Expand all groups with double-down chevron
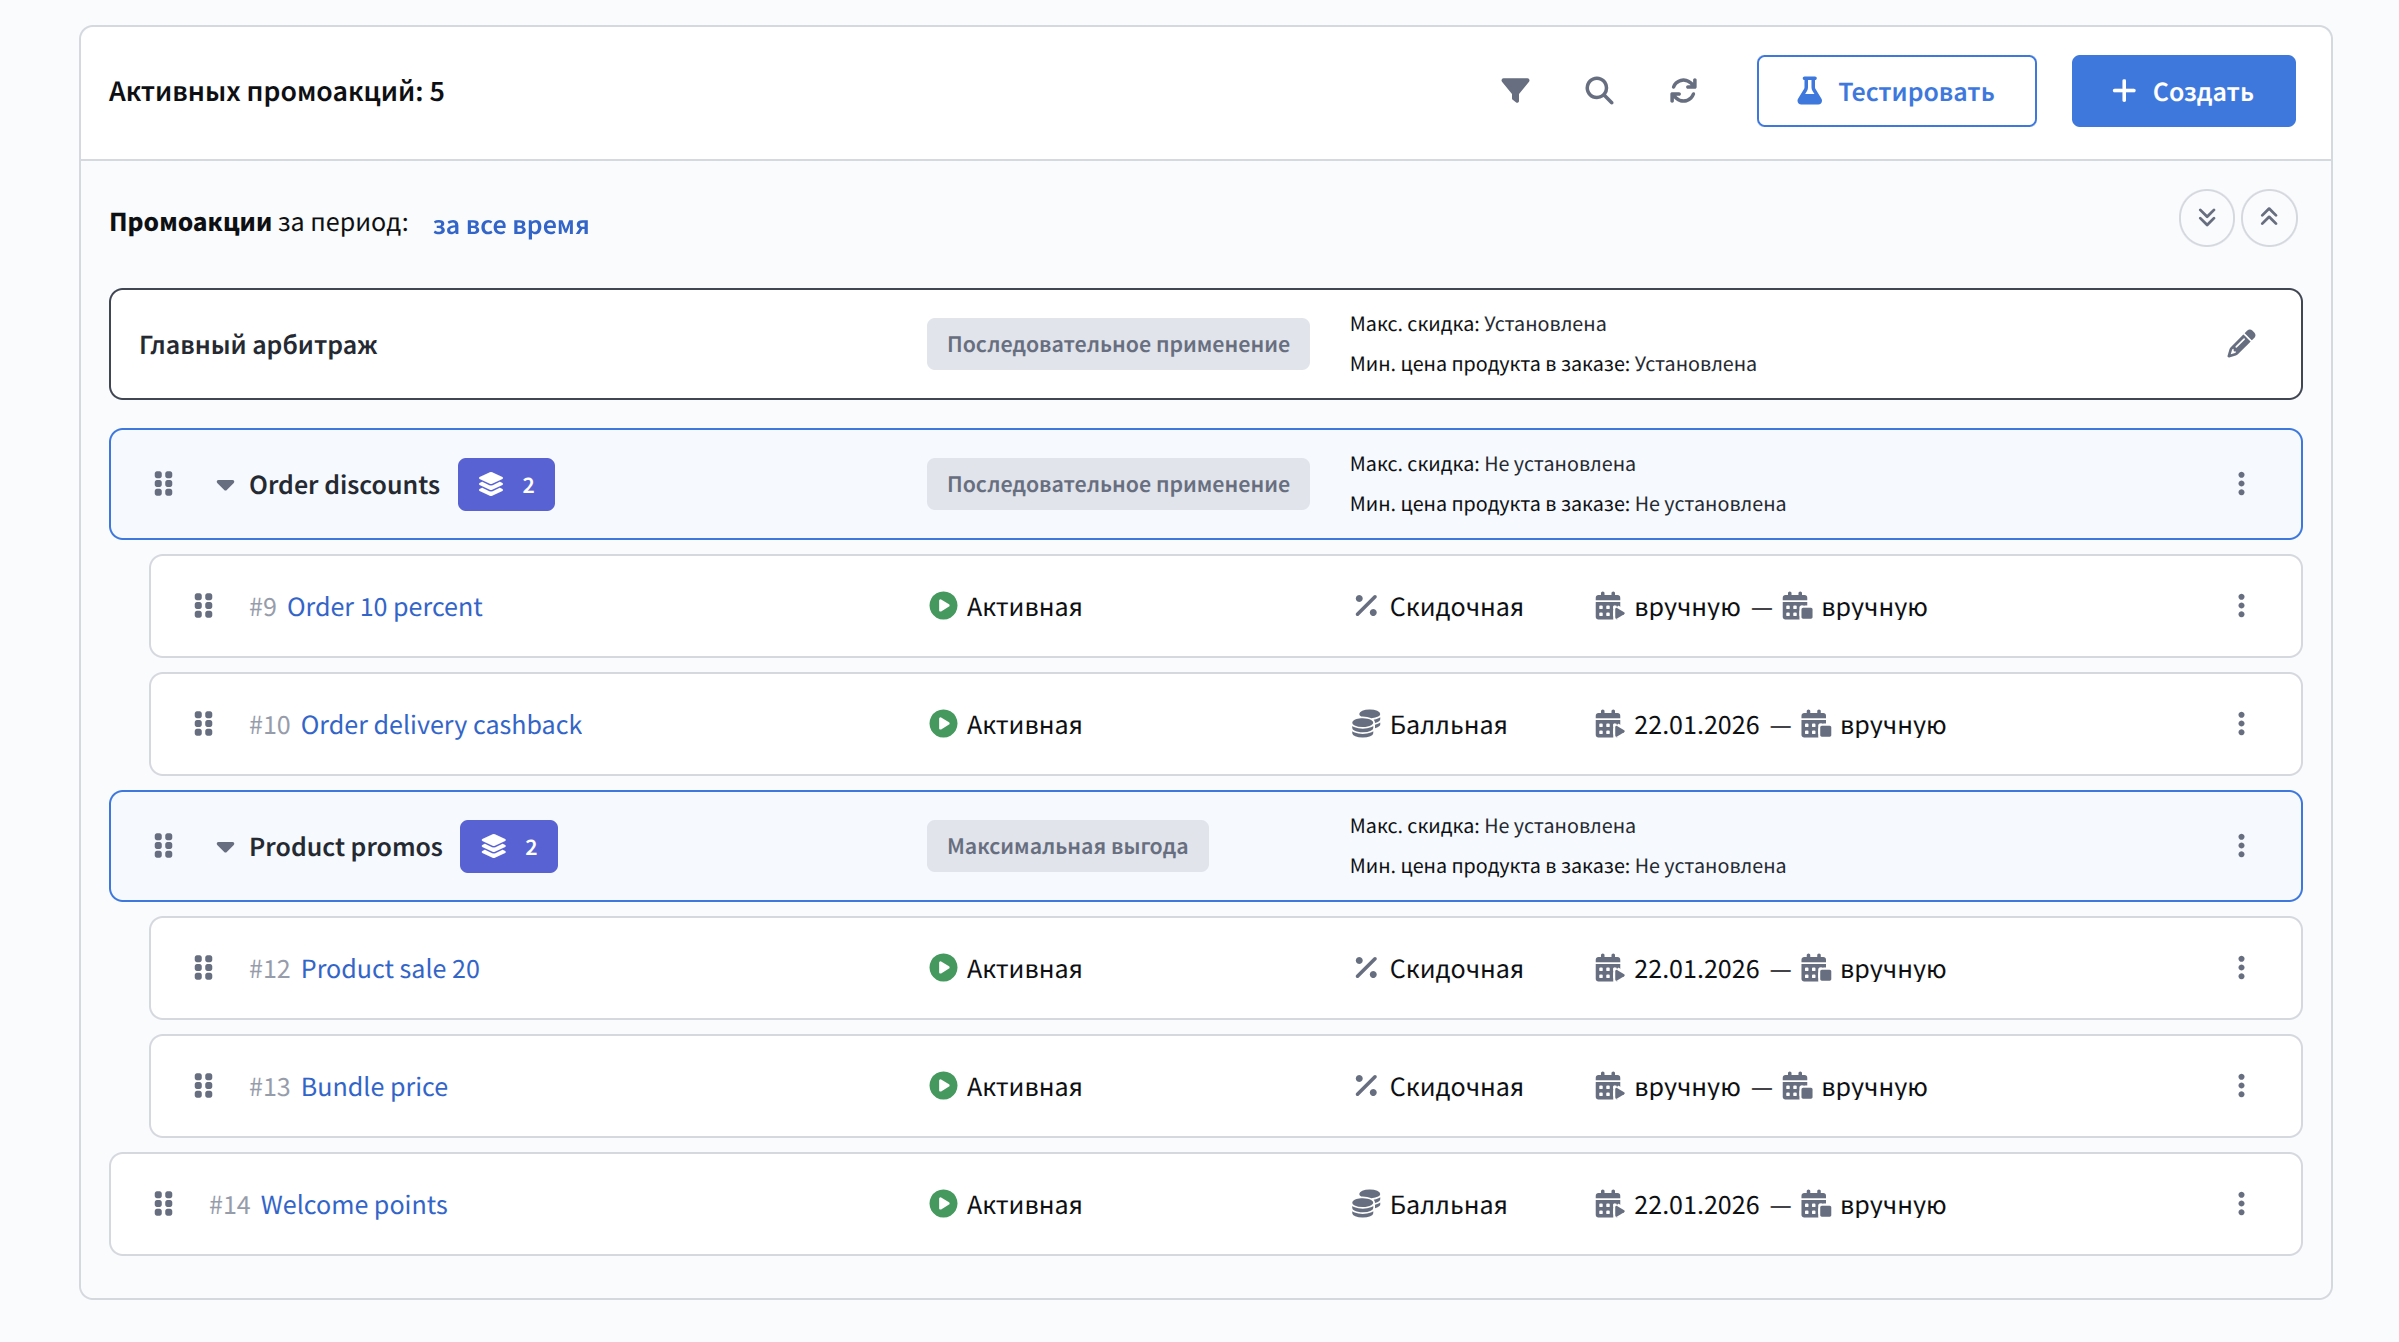The width and height of the screenshot is (2399, 1342). click(2206, 218)
